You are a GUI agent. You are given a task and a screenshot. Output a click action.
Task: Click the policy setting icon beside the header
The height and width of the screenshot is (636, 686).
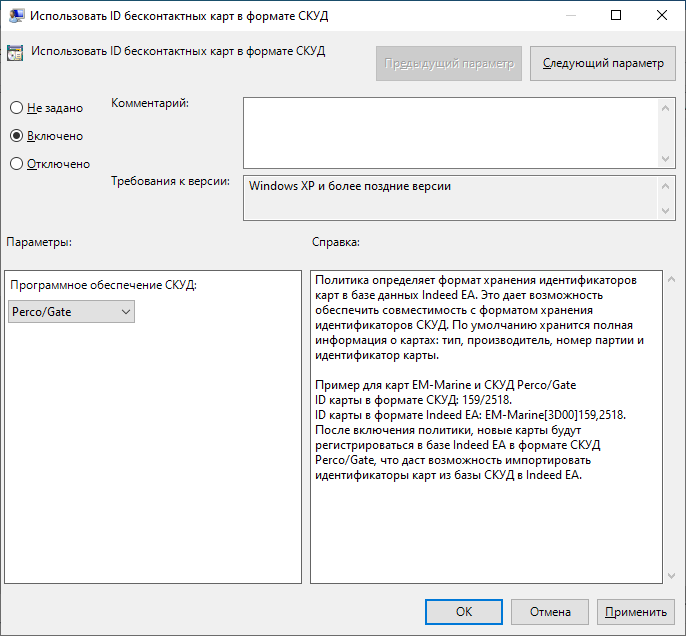[x=15, y=54]
